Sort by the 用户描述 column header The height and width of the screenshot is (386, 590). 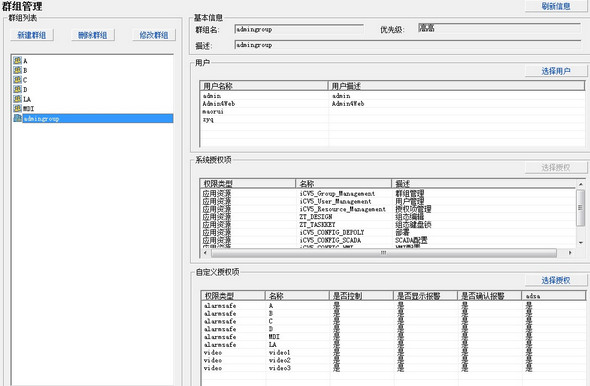(x=456, y=86)
